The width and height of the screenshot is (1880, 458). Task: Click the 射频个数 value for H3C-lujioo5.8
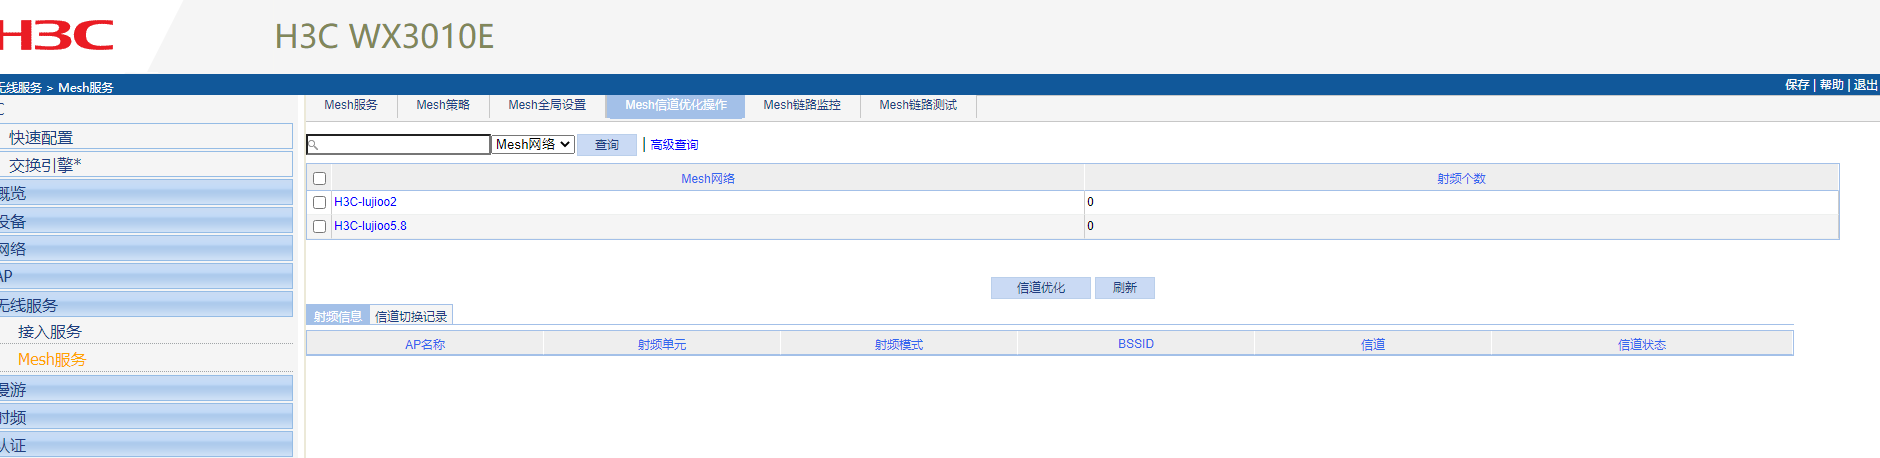[1090, 226]
